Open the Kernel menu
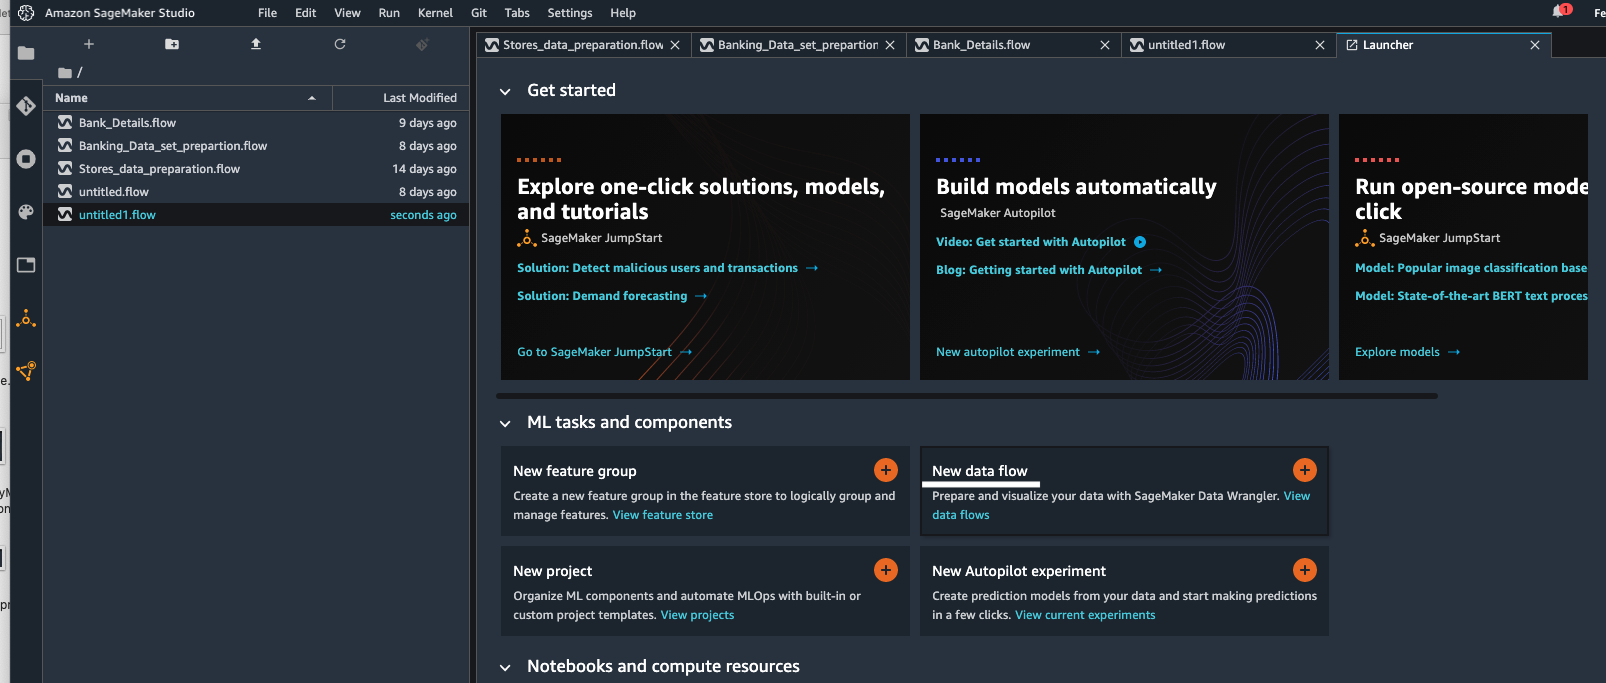Screen dimensions: 1606x683 [435, 13]
